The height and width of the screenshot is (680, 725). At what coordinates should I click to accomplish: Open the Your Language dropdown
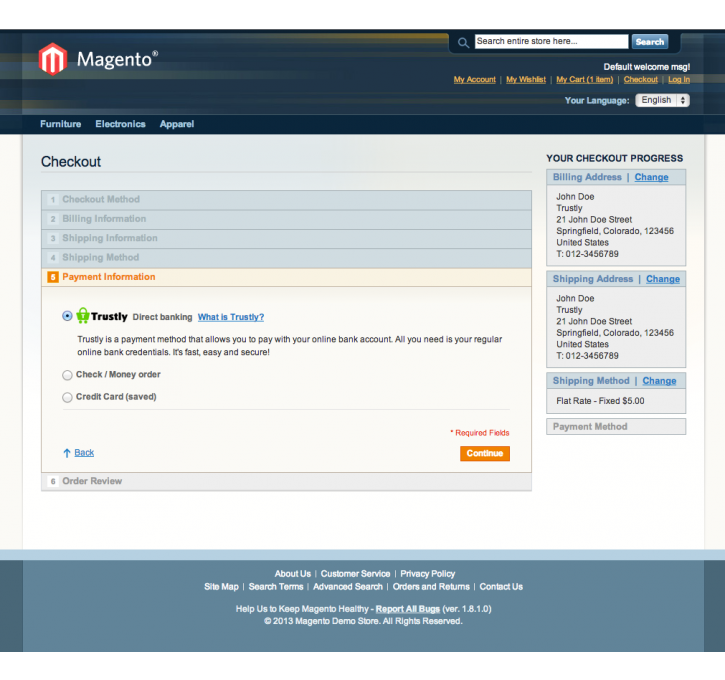662,100
